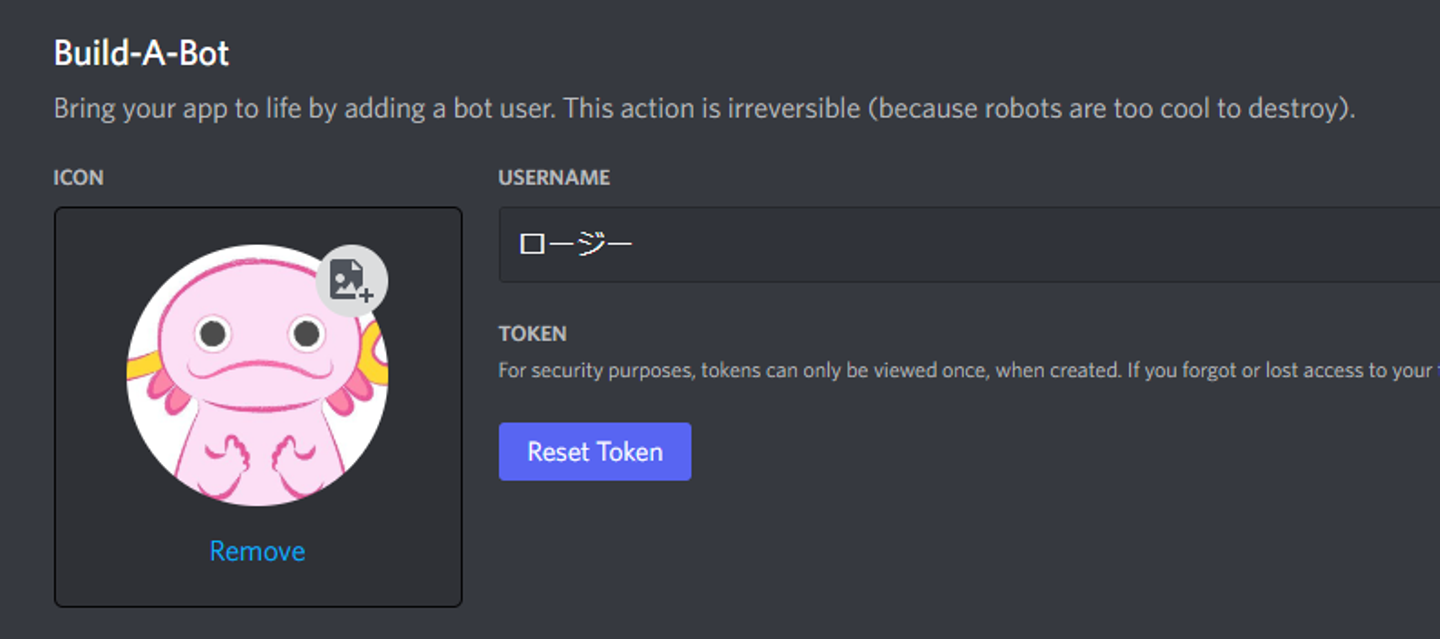This screenshot has height=639, width=1440.
Task: Click the ロージー username text
Action: [x=575, y=245]
